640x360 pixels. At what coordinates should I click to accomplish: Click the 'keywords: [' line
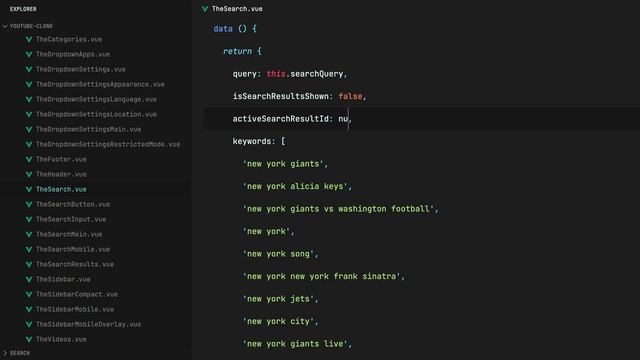pos(259,141)
